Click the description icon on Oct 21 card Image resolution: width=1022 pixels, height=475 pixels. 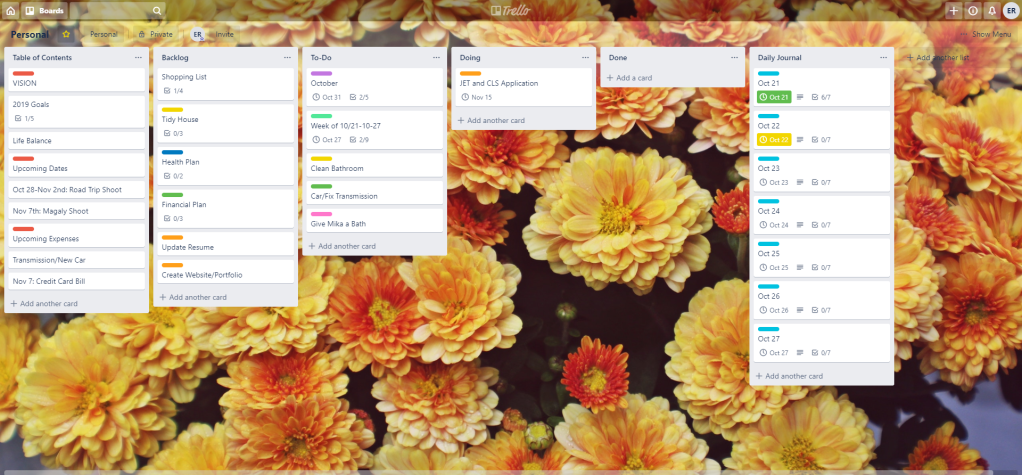point(800,97)
